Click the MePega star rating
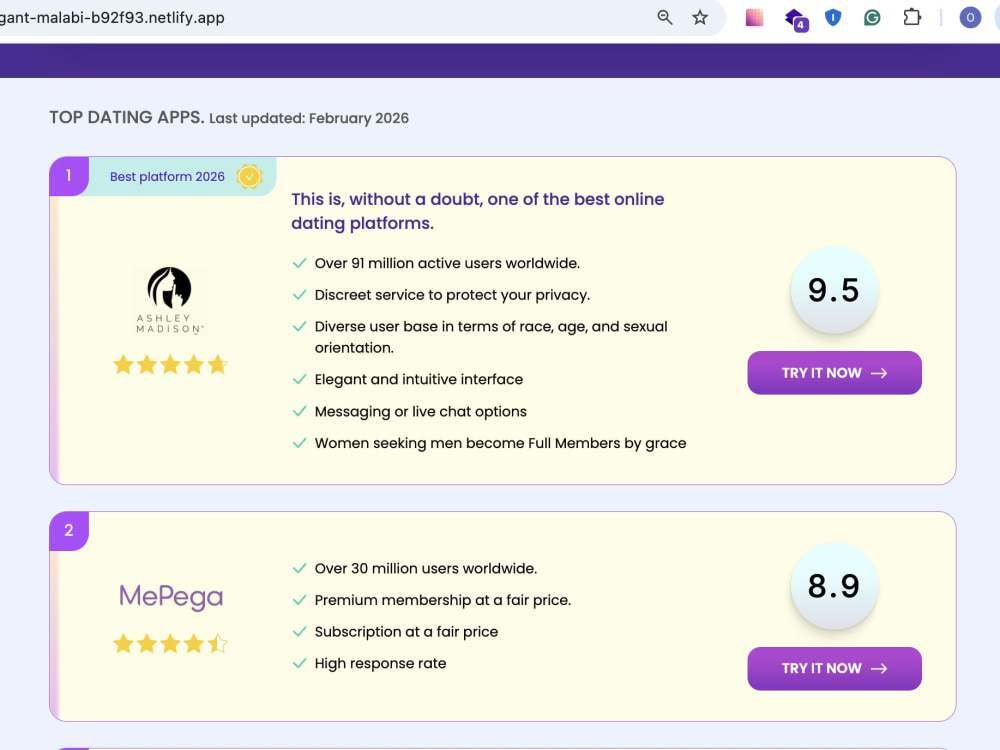Screen dimensions: 1000x750 pos(170,643)
